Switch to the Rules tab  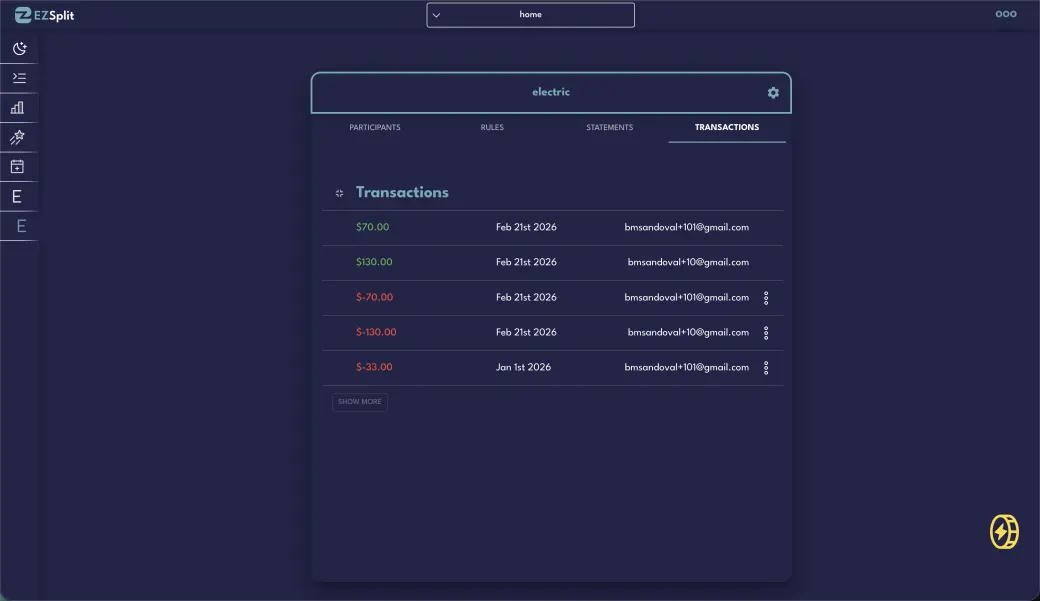click(x=492, y=127)
